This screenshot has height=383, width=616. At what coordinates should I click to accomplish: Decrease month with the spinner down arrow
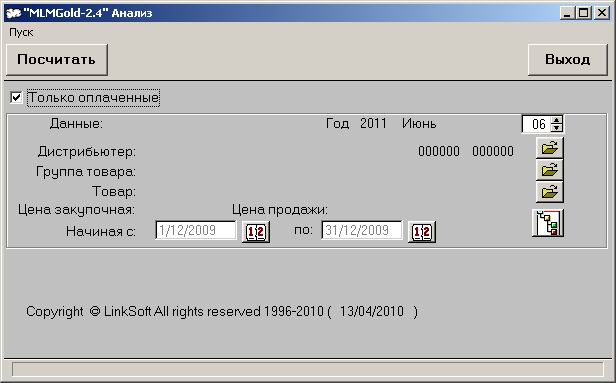point(556,128)
